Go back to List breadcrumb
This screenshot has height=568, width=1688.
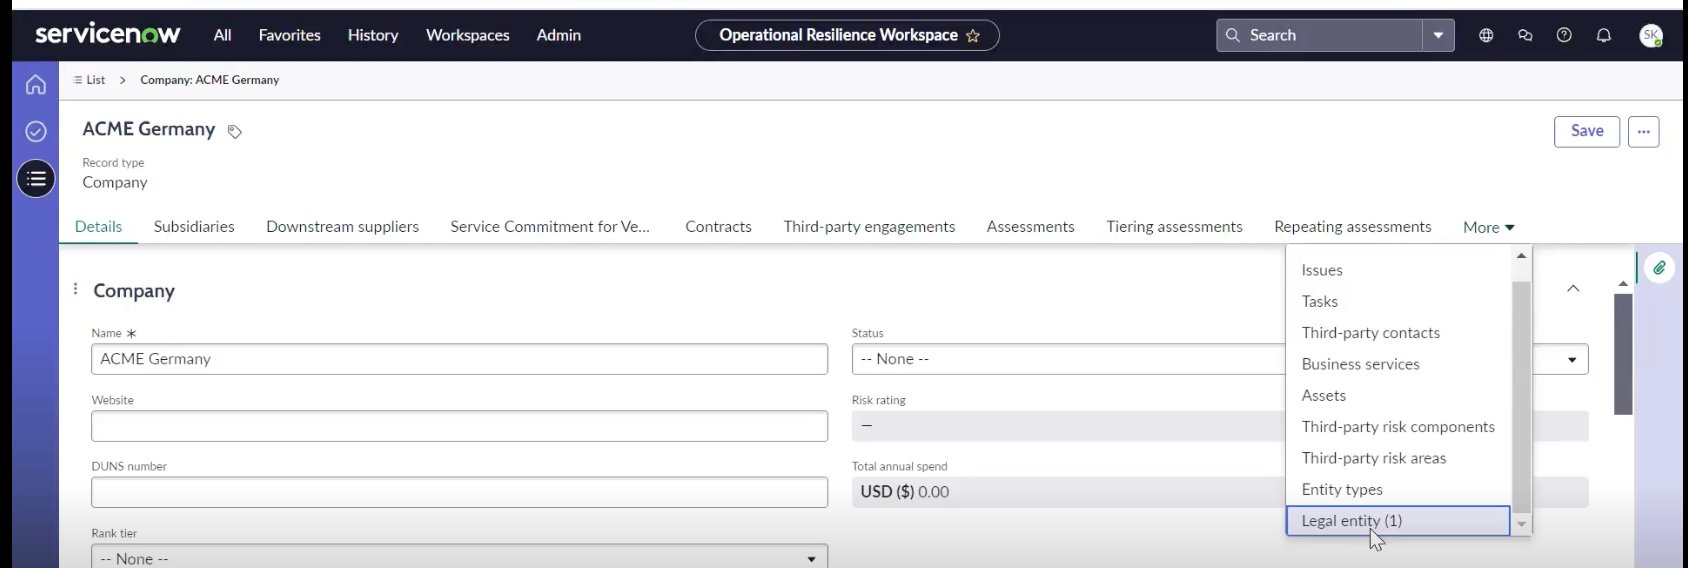tap(89, 80)
